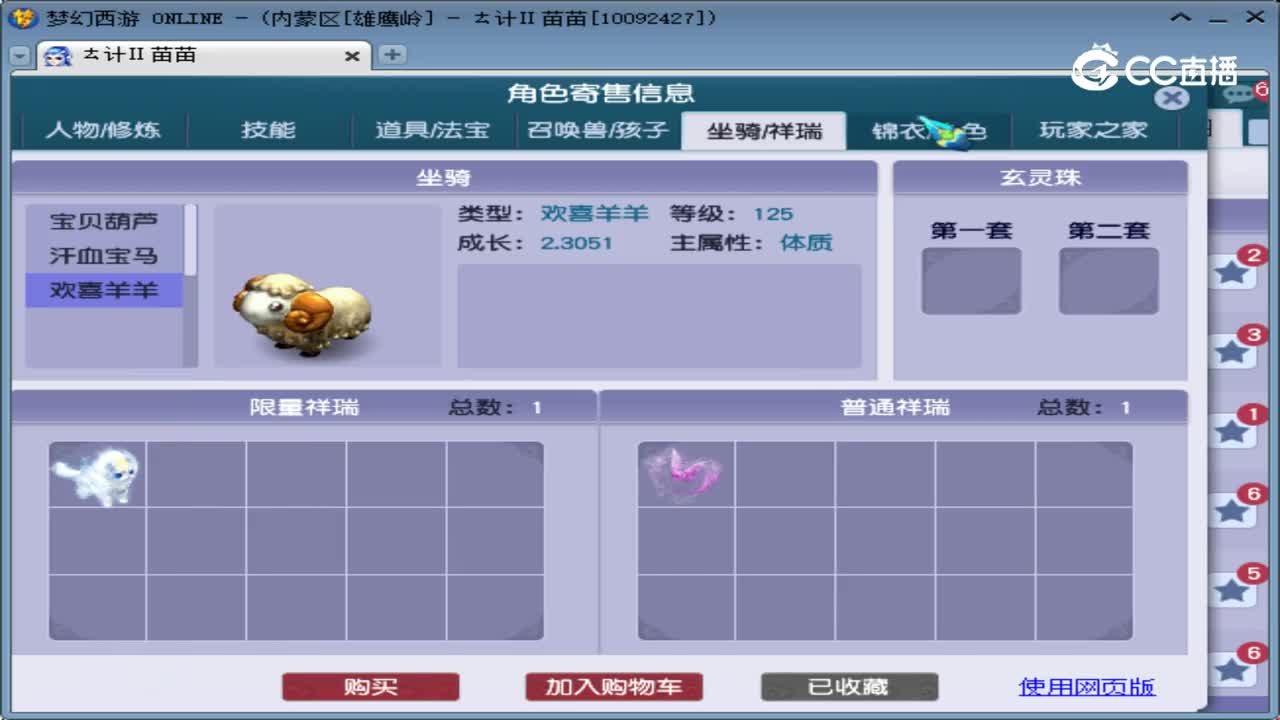Click the 玄灵珠 panel header
1280x720 pixels.
(1040, 178)
